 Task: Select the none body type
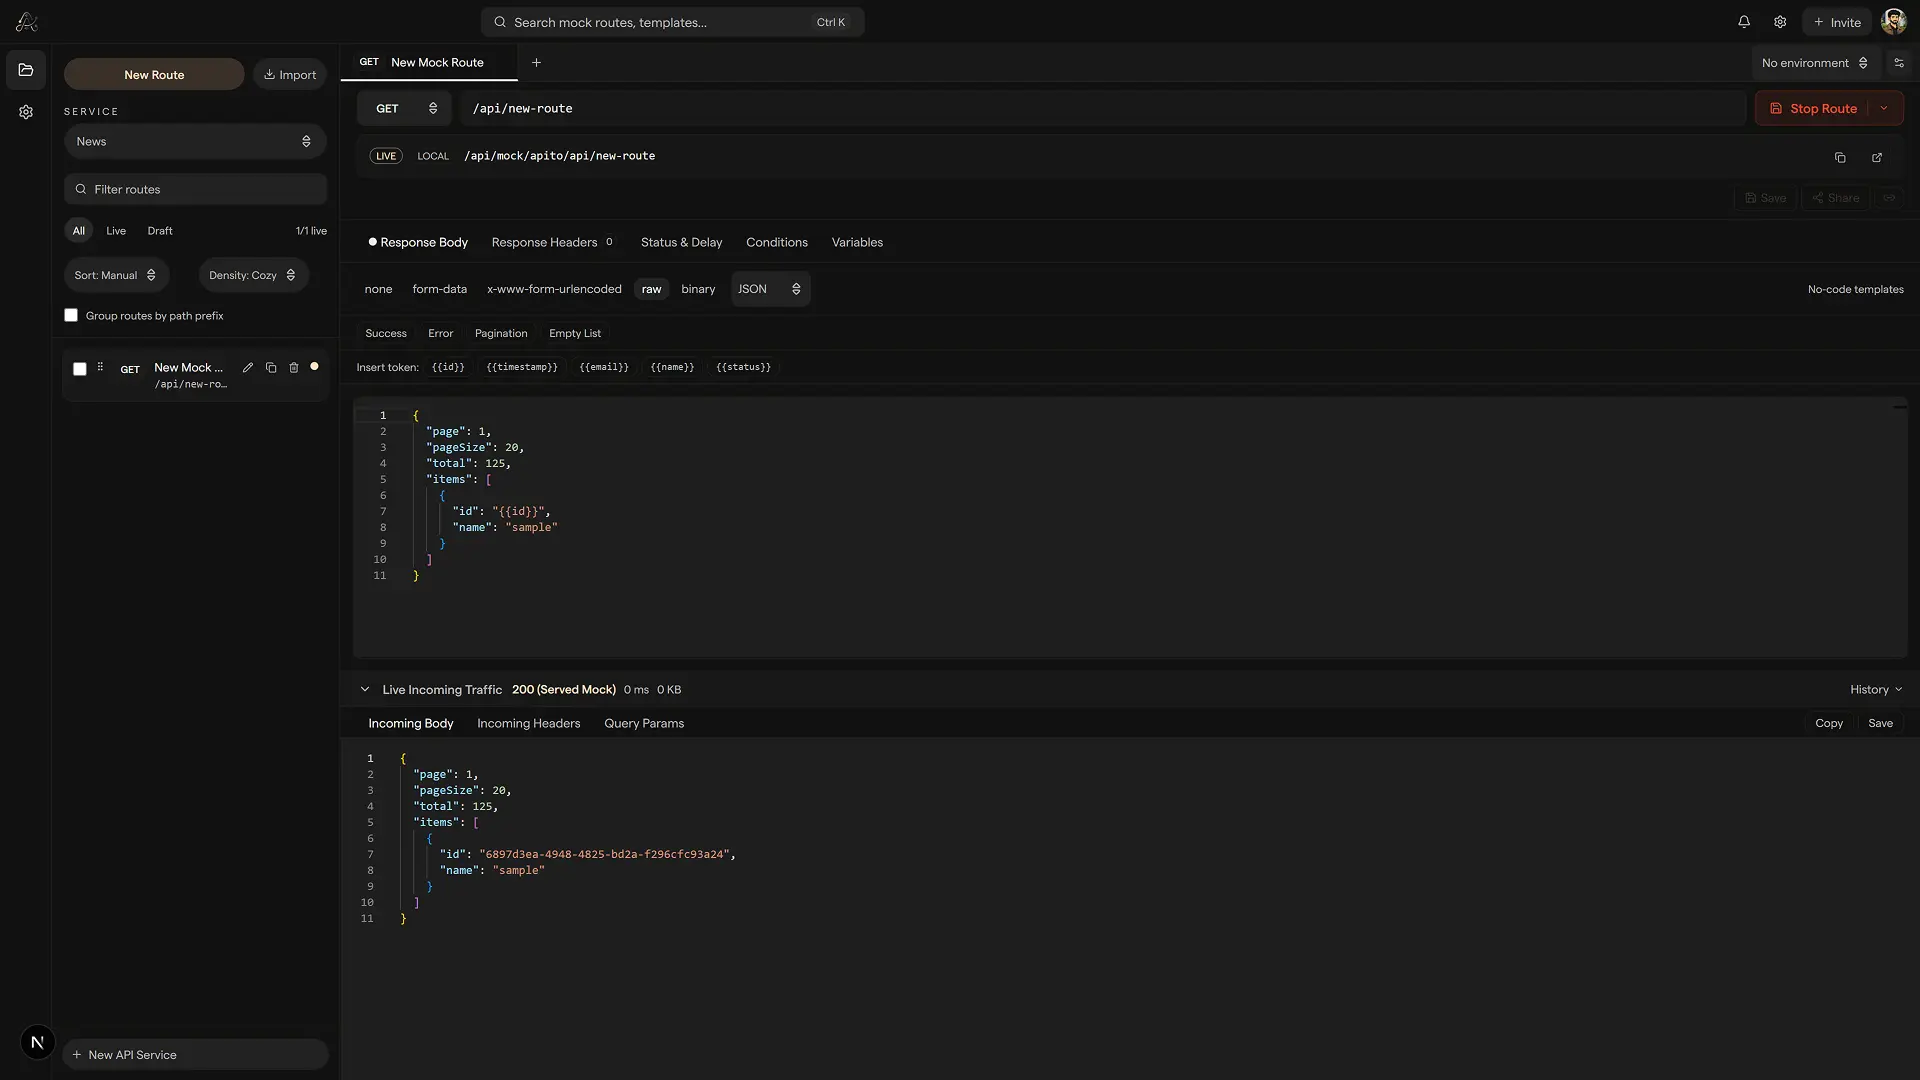click(378, 289)
